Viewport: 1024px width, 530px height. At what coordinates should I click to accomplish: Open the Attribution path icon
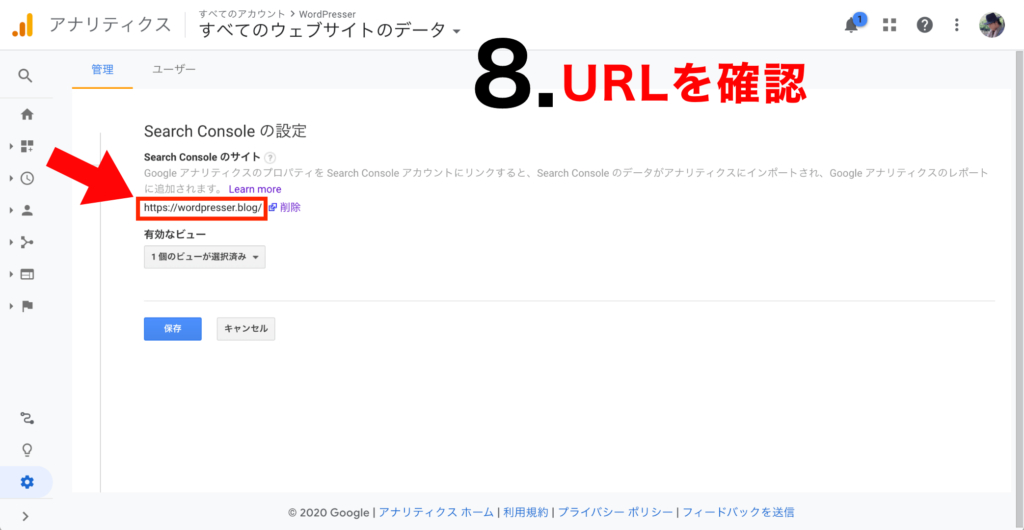click(x=27, y=418)
